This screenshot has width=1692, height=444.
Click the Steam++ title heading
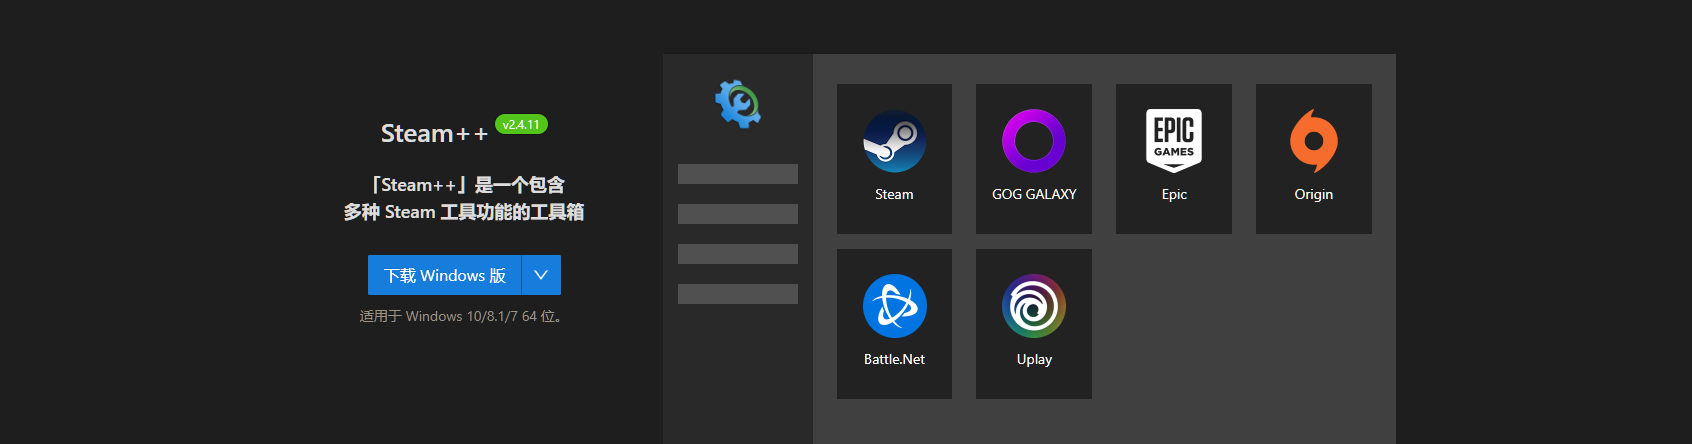click(x=434, y=134)
